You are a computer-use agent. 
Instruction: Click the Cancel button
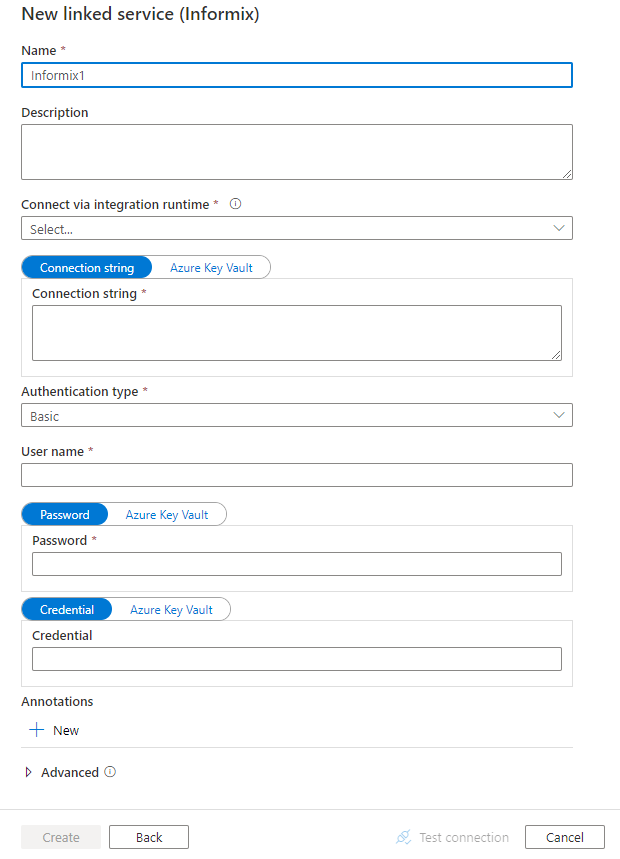[x=564, y=837]
